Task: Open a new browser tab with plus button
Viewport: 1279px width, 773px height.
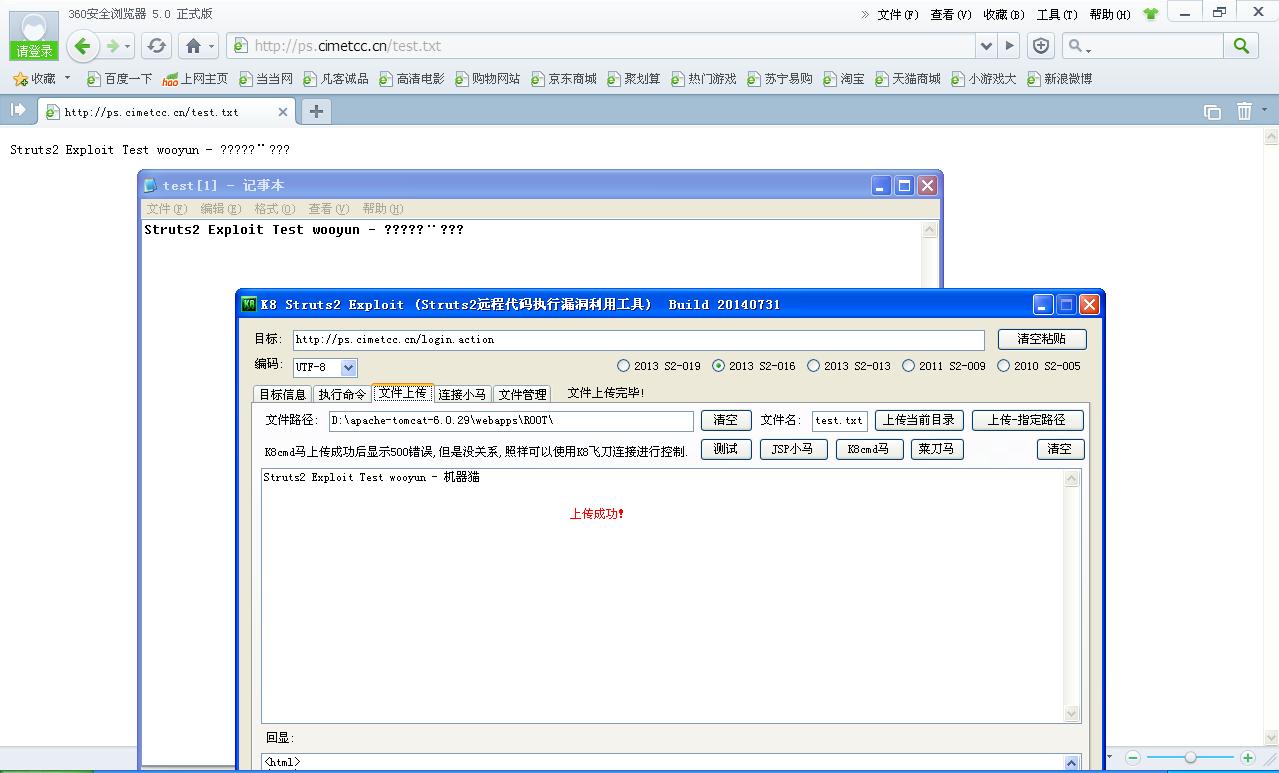Action: click(x=316, y=111)
